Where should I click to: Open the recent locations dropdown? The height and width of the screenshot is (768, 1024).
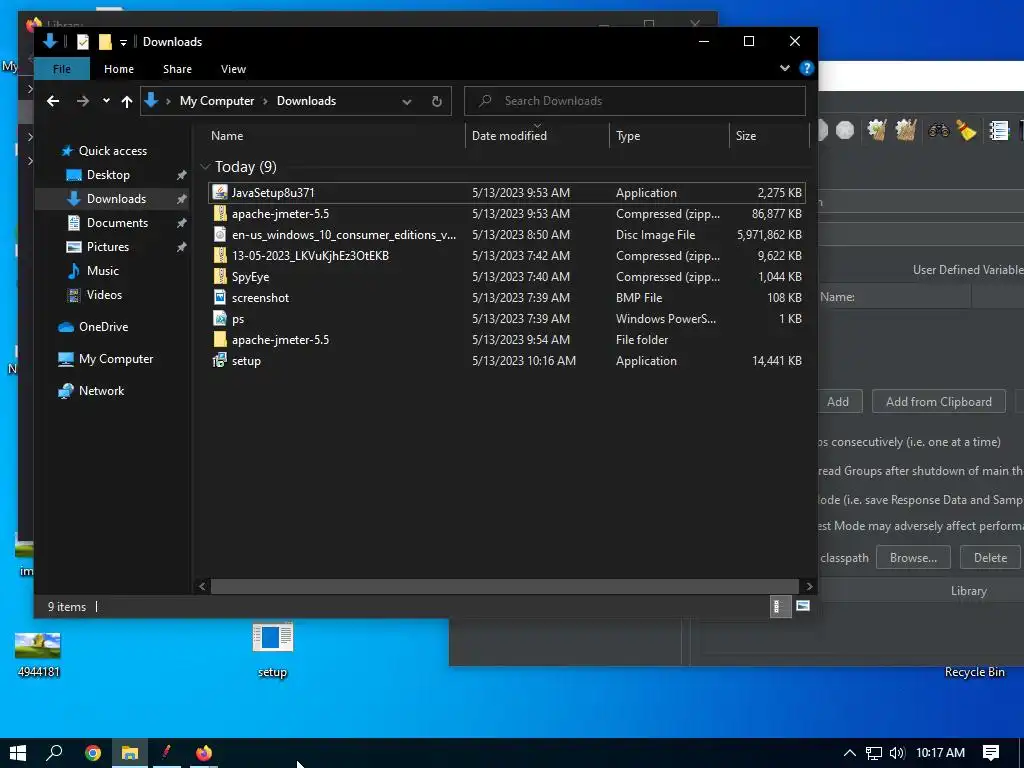click(106, 101)
